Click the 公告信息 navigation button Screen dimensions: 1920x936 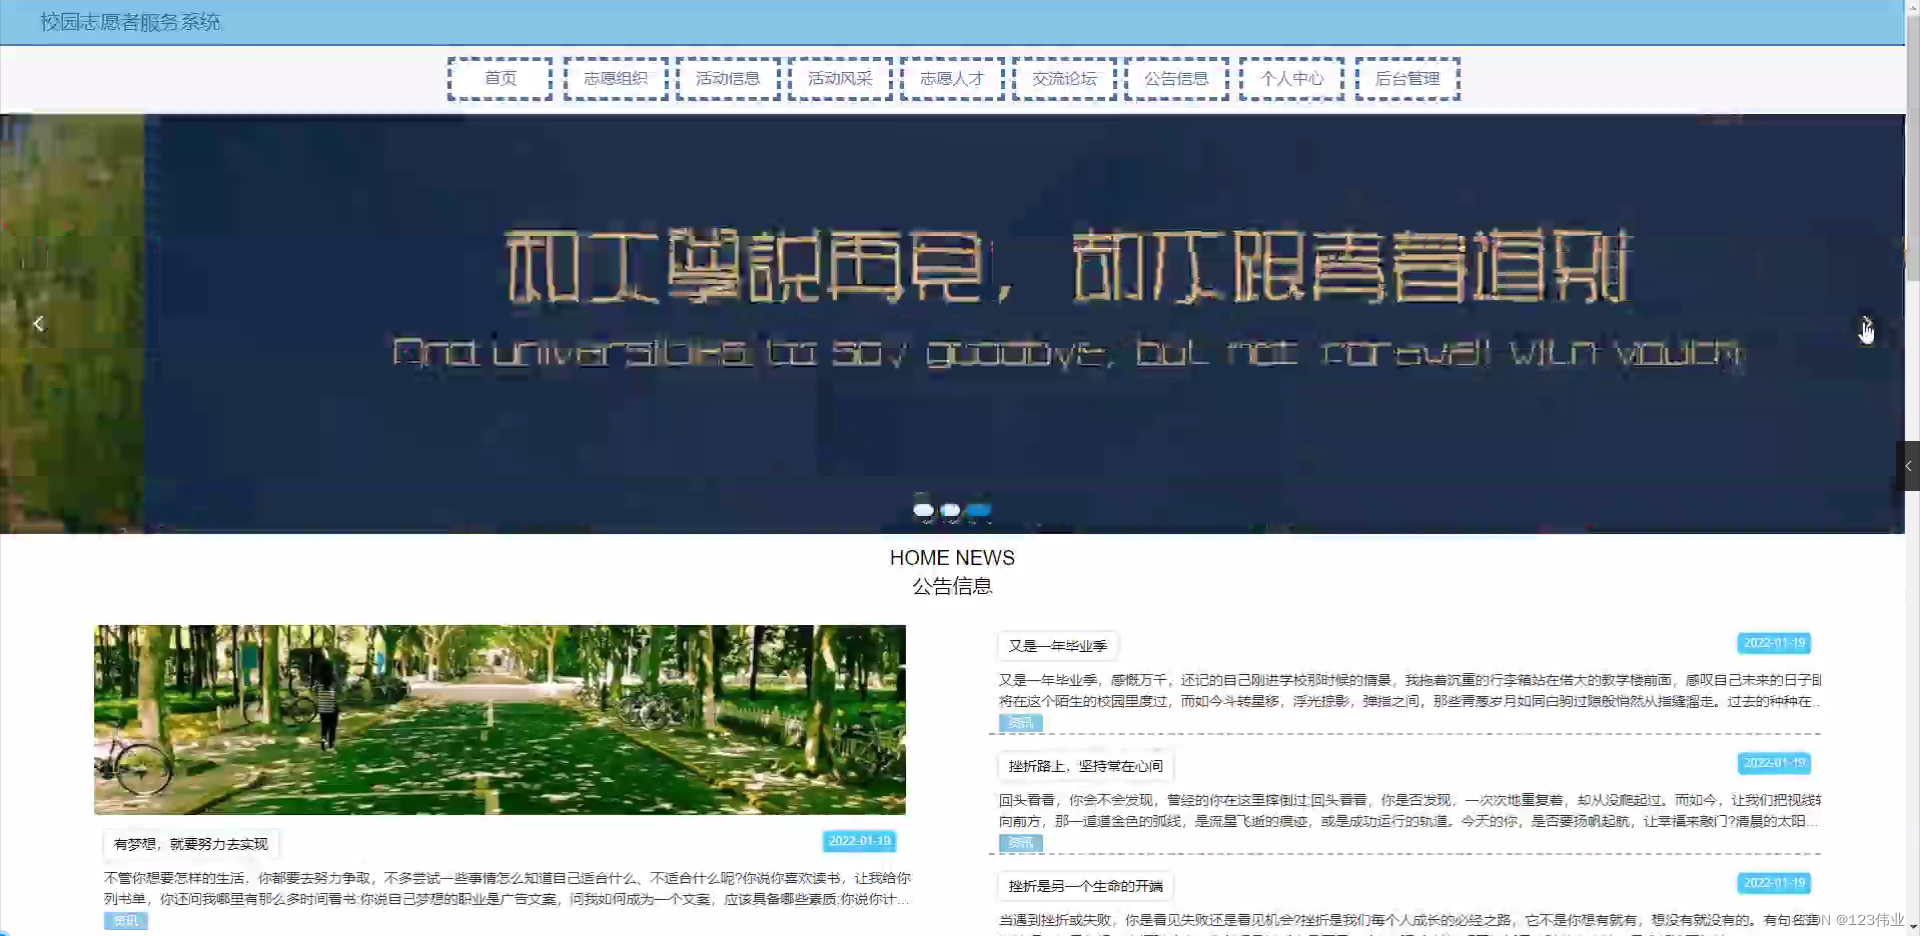1176,78
